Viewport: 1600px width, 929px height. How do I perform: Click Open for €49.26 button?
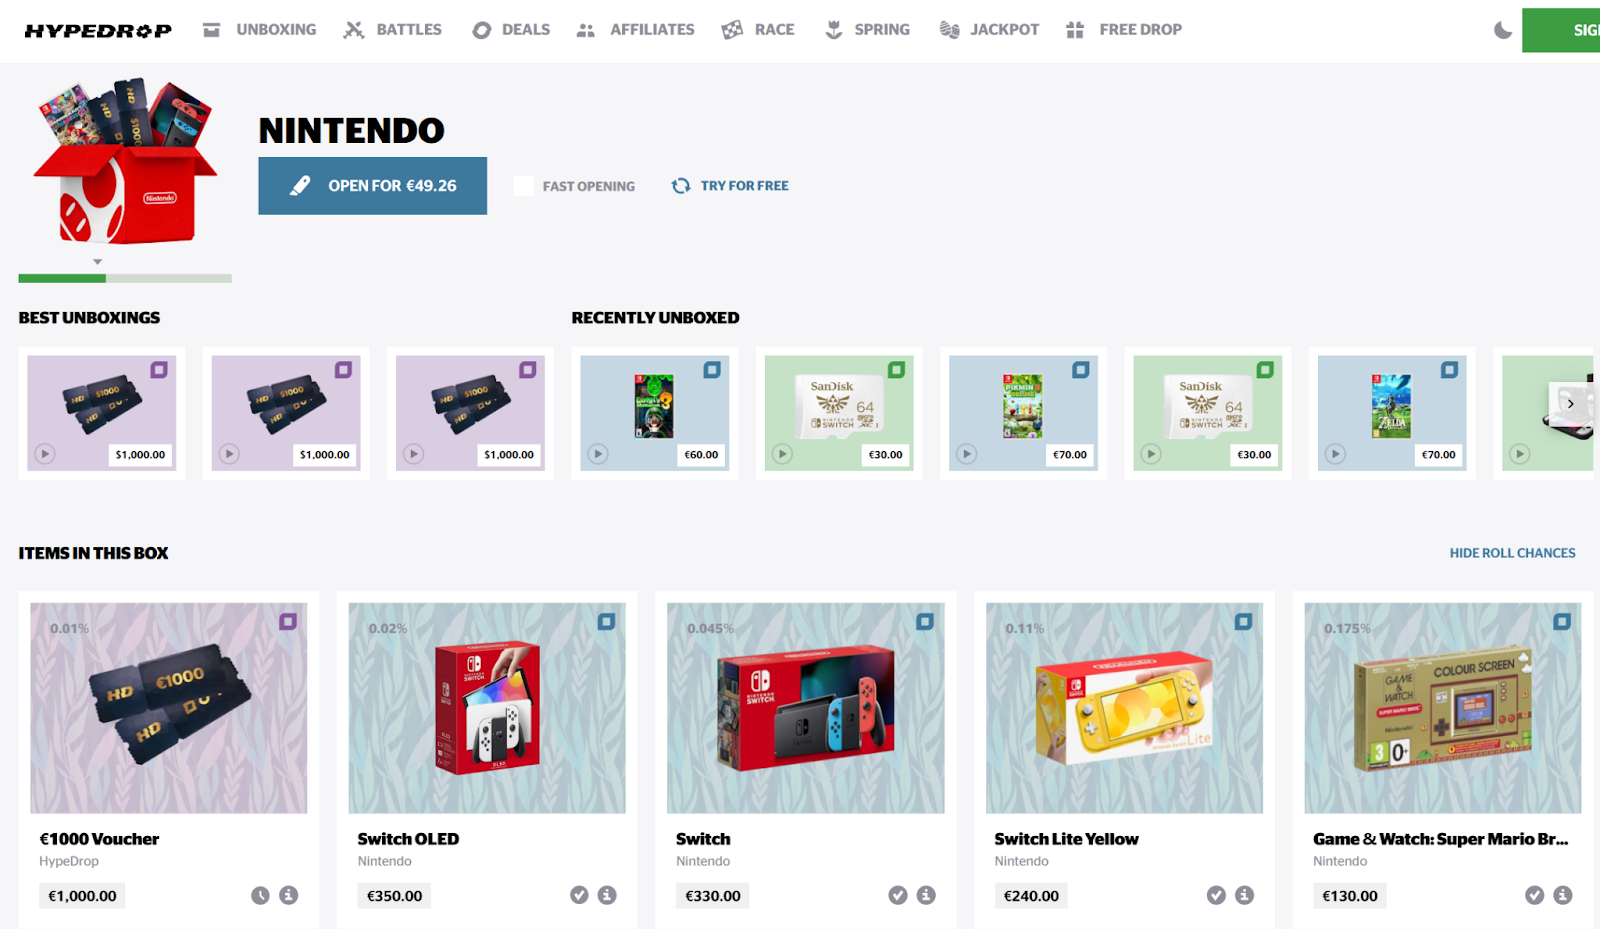(x=373, y=186)
